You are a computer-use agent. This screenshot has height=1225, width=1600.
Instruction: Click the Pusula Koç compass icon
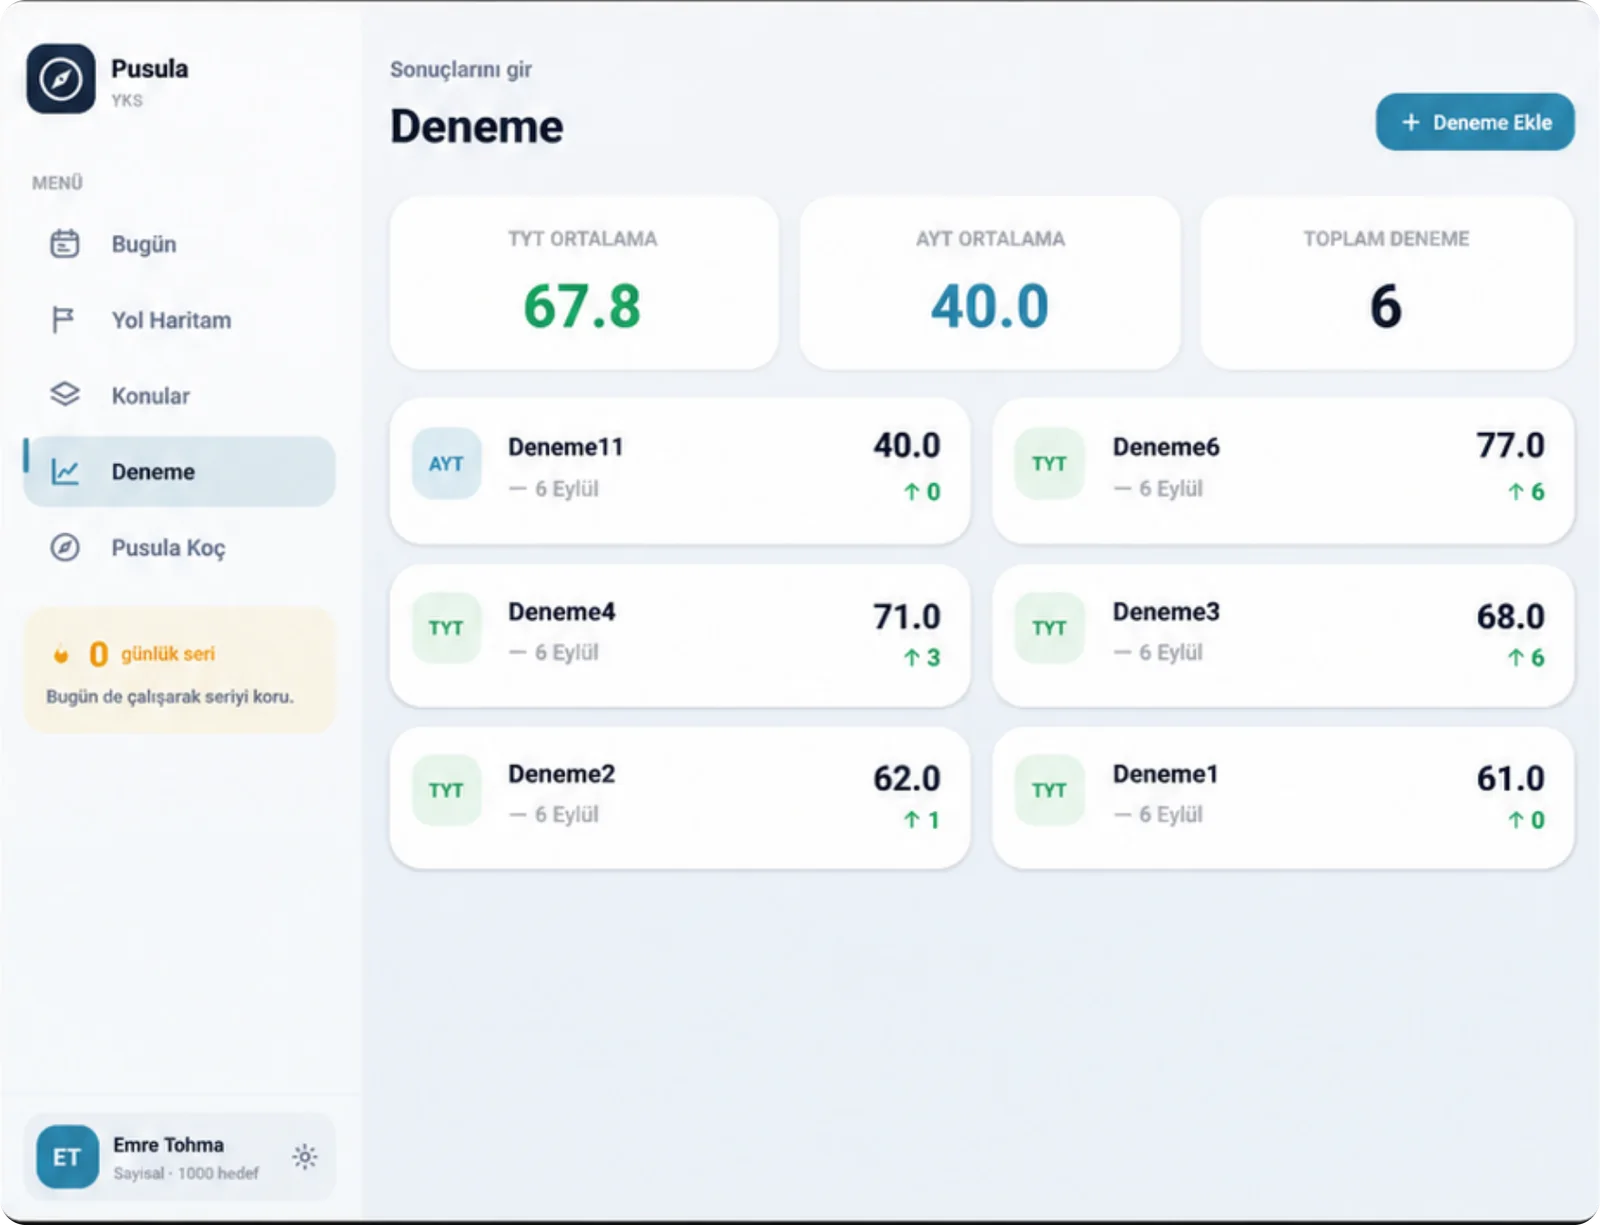(x=65, y=547)
